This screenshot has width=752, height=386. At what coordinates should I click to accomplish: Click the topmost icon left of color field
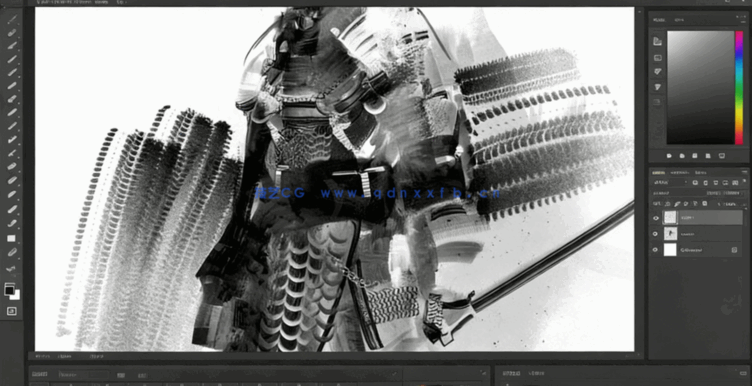click(x=658, y=42)
